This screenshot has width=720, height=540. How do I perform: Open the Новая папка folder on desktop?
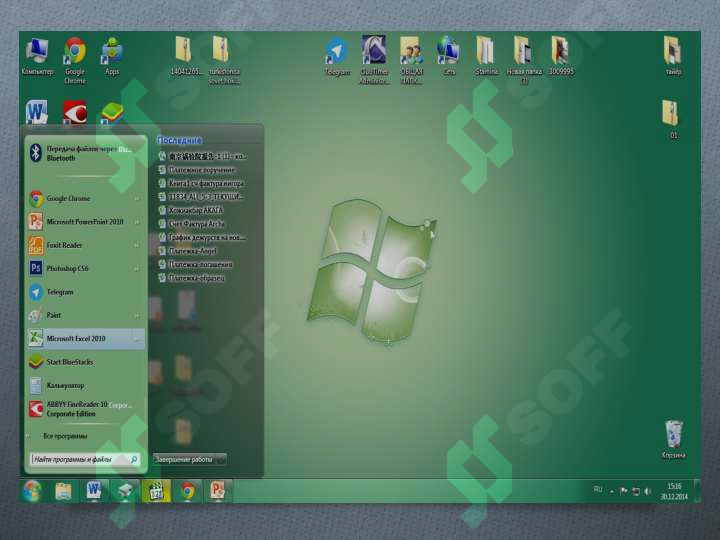click(524, 60)
